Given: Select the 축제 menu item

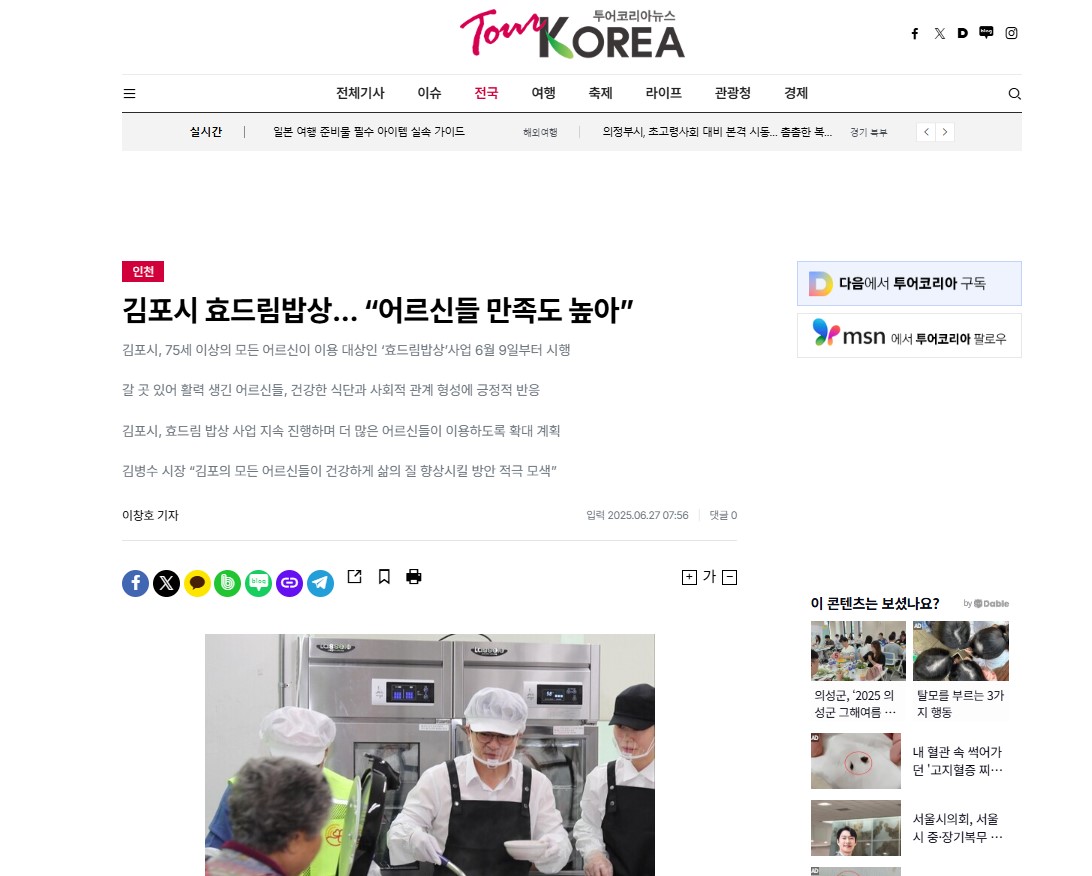Looking at the screenshot, I should coord(600,93).
